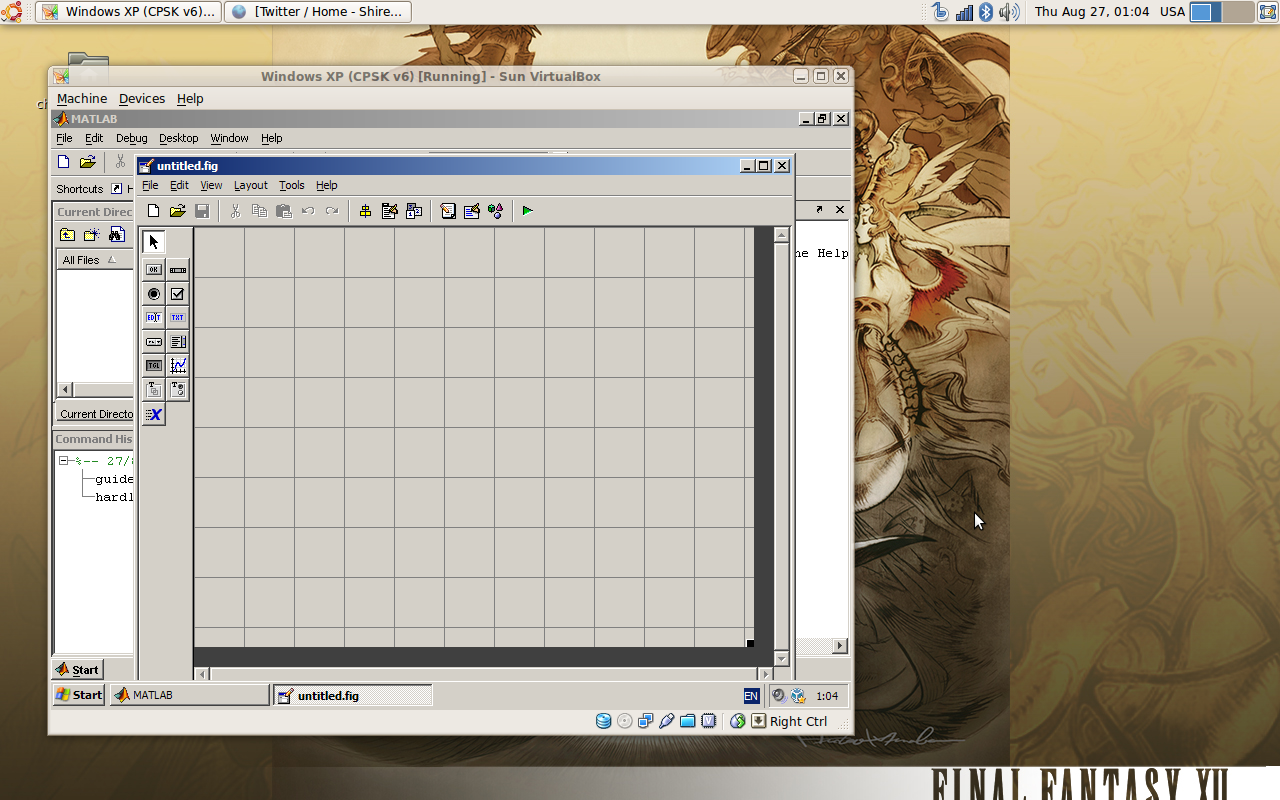Open a figure file from GUIDE toolbar

[x=177, y=211]
